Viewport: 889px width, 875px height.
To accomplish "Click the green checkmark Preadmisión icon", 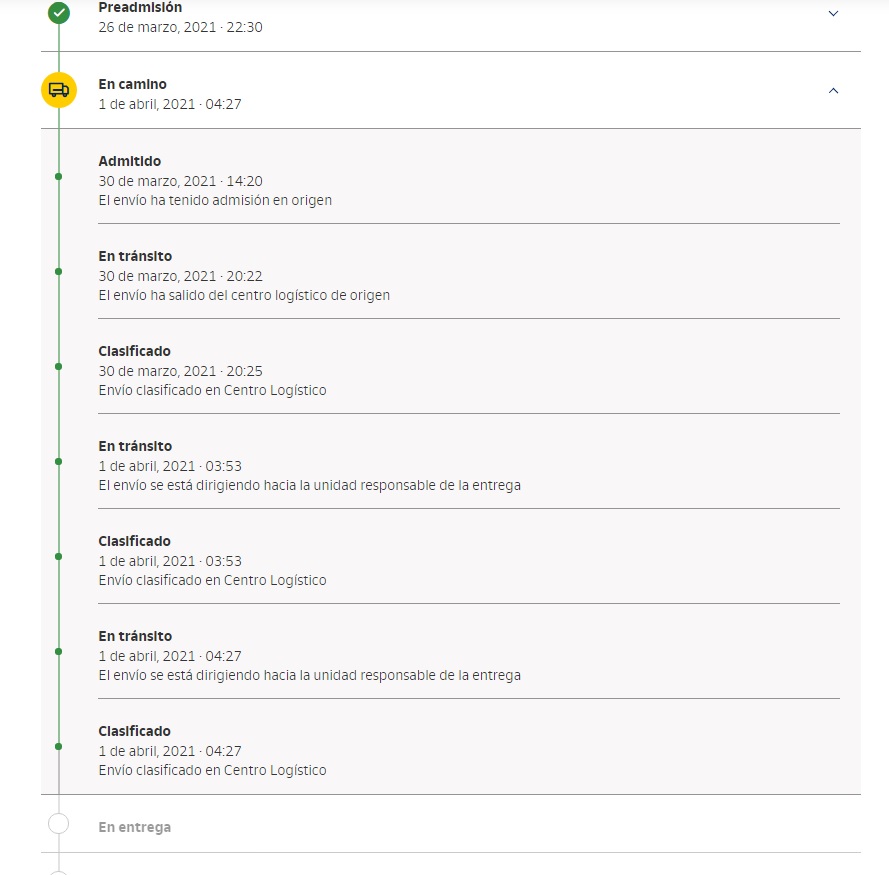I will click(59, 13).
